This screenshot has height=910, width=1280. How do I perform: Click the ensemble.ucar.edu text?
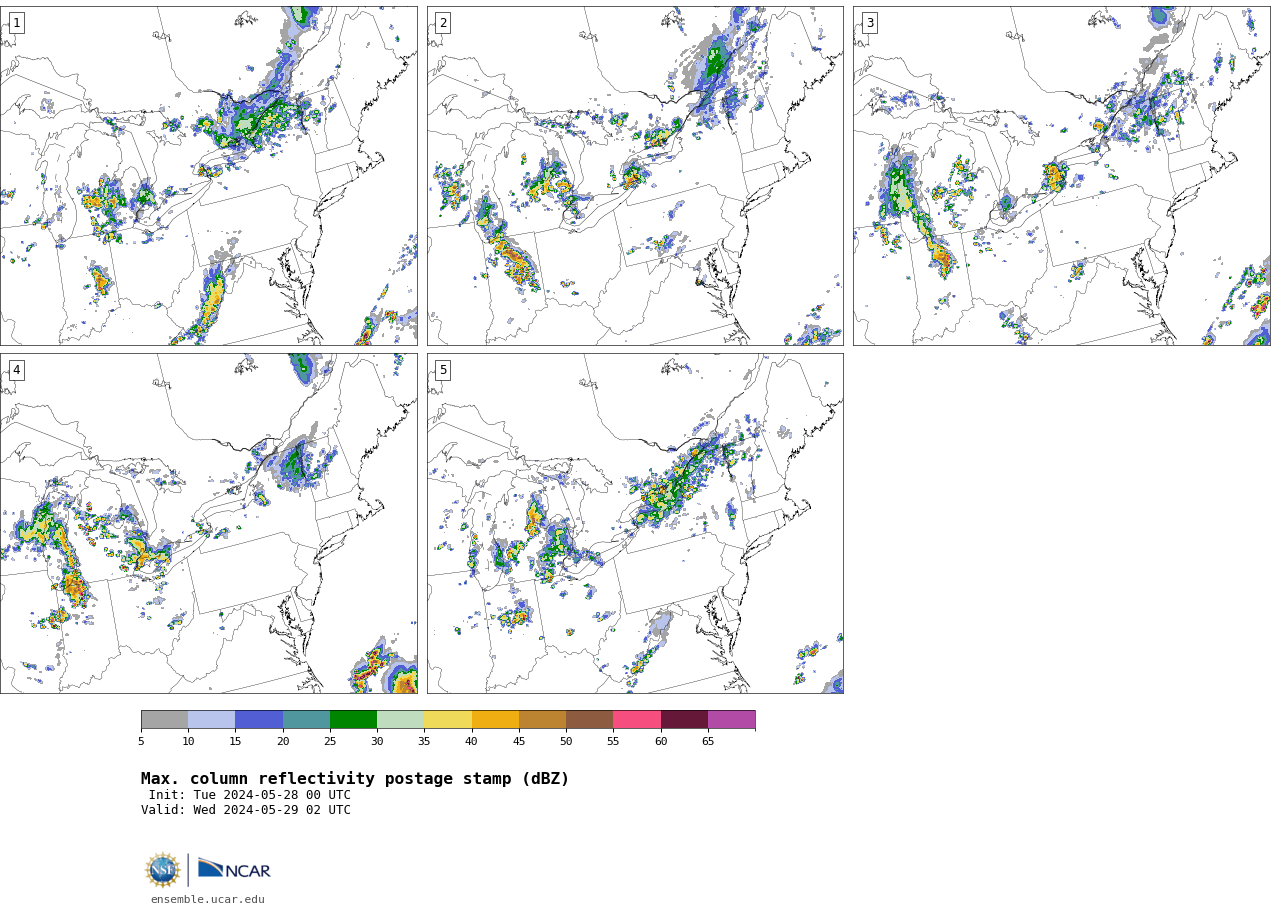click(208, 899)
